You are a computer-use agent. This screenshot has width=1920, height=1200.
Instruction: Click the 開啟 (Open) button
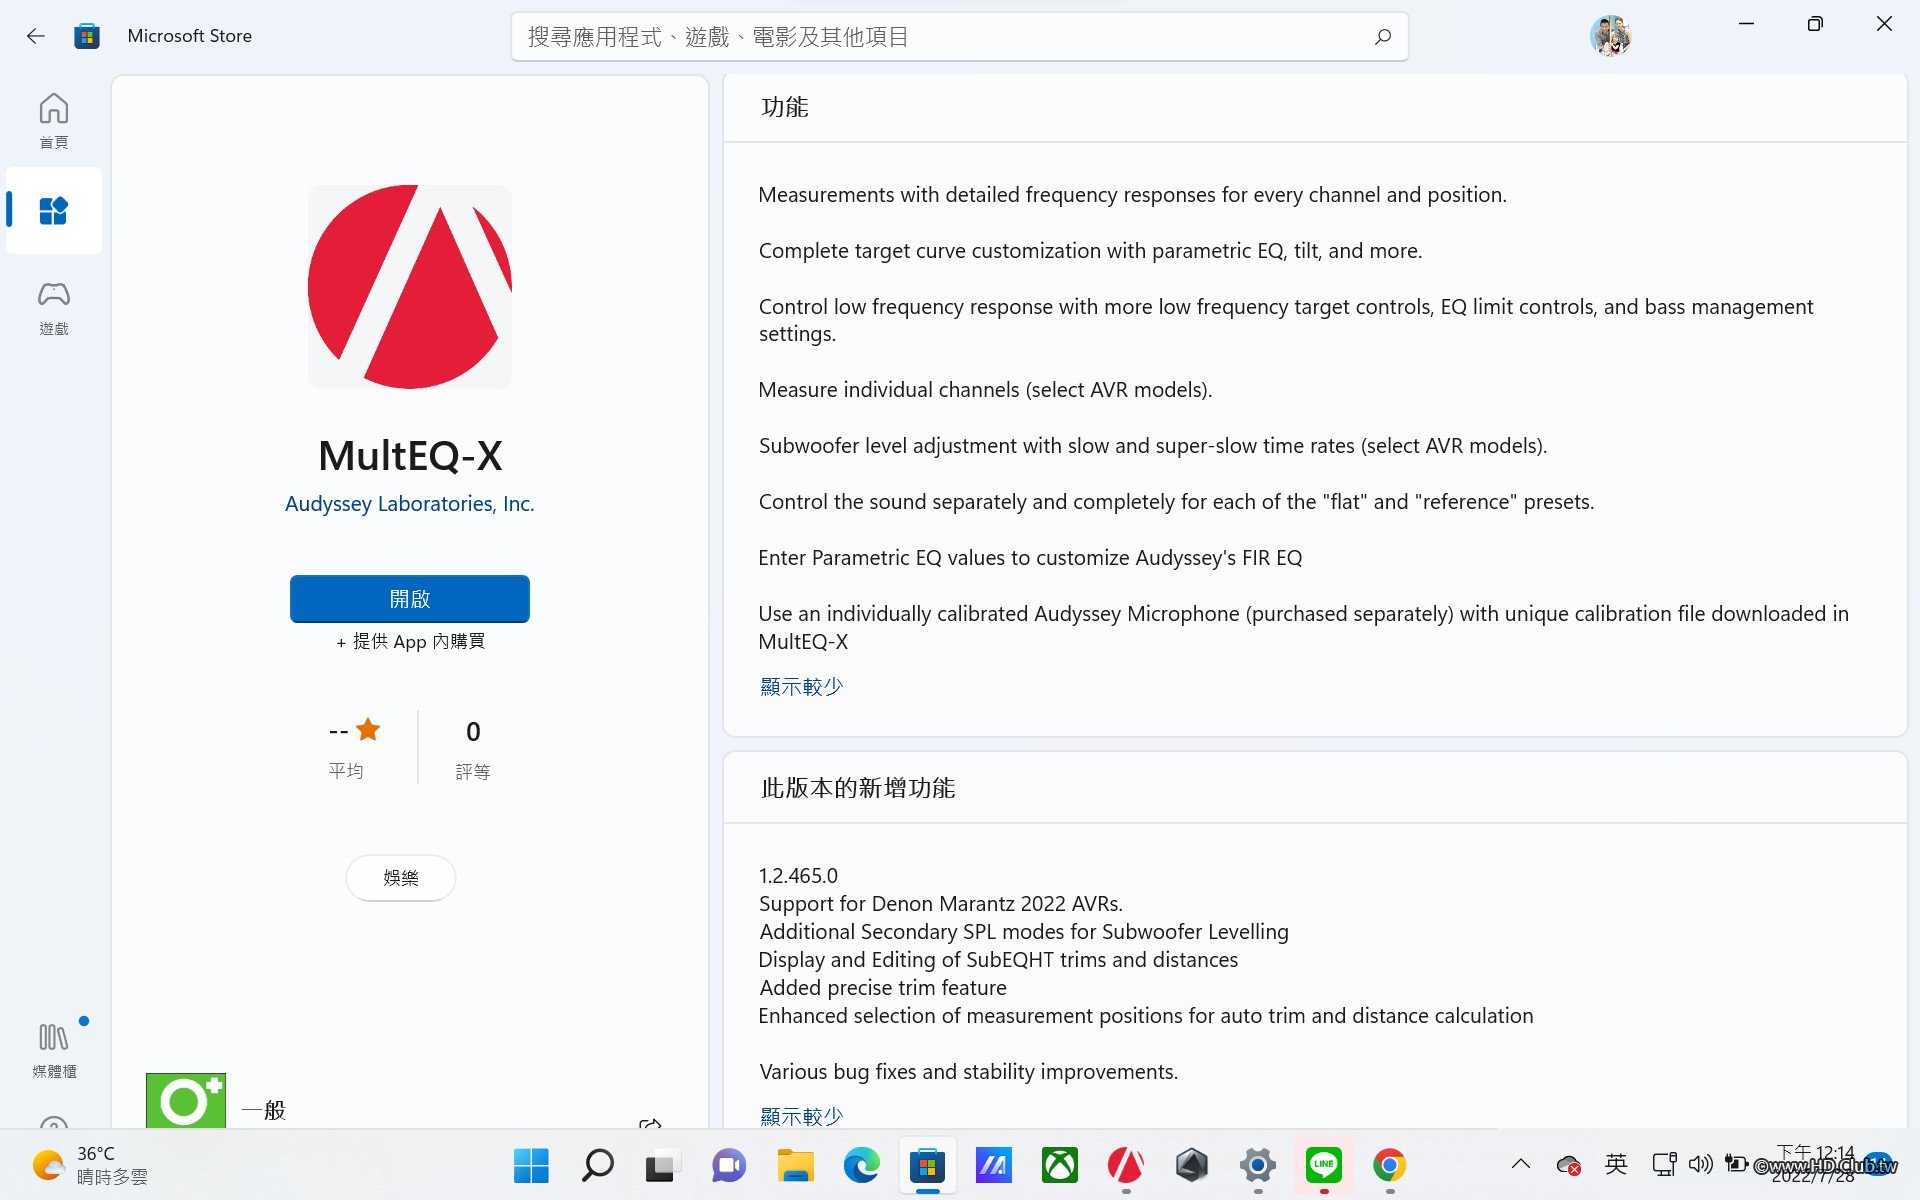pyautogui.click(x=410, y=599)
